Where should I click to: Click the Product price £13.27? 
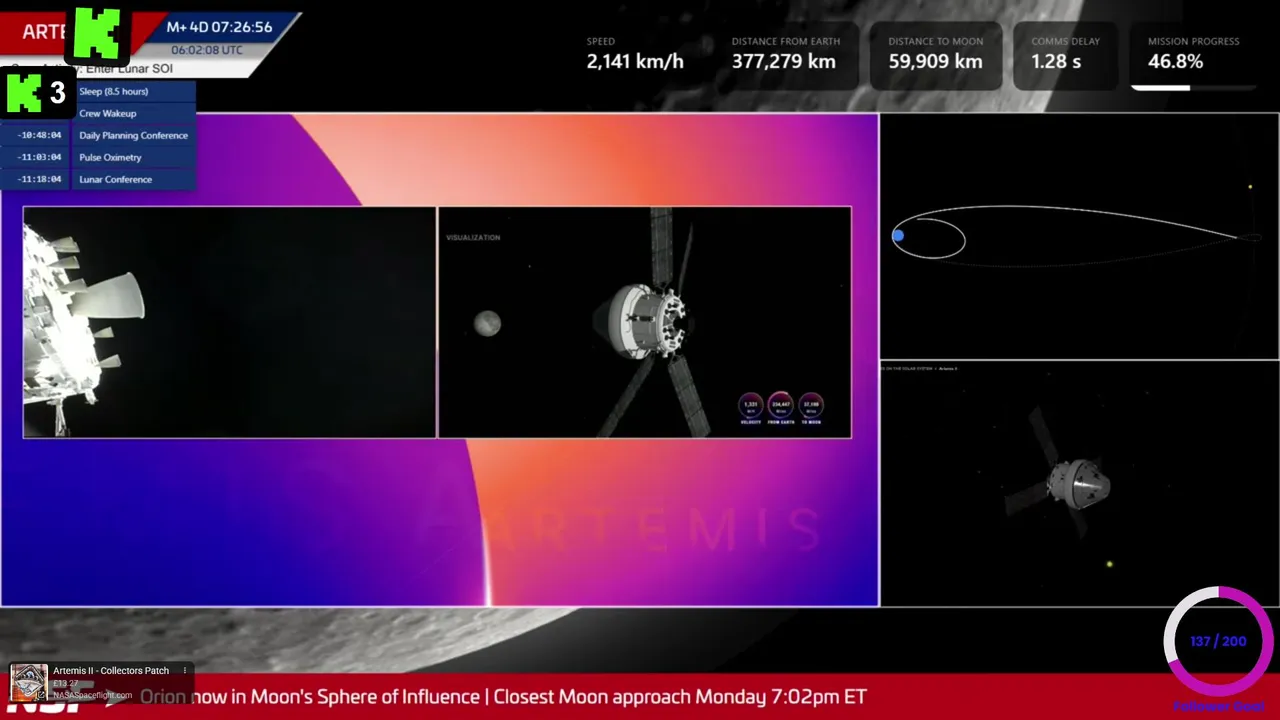tap(66, 684)
